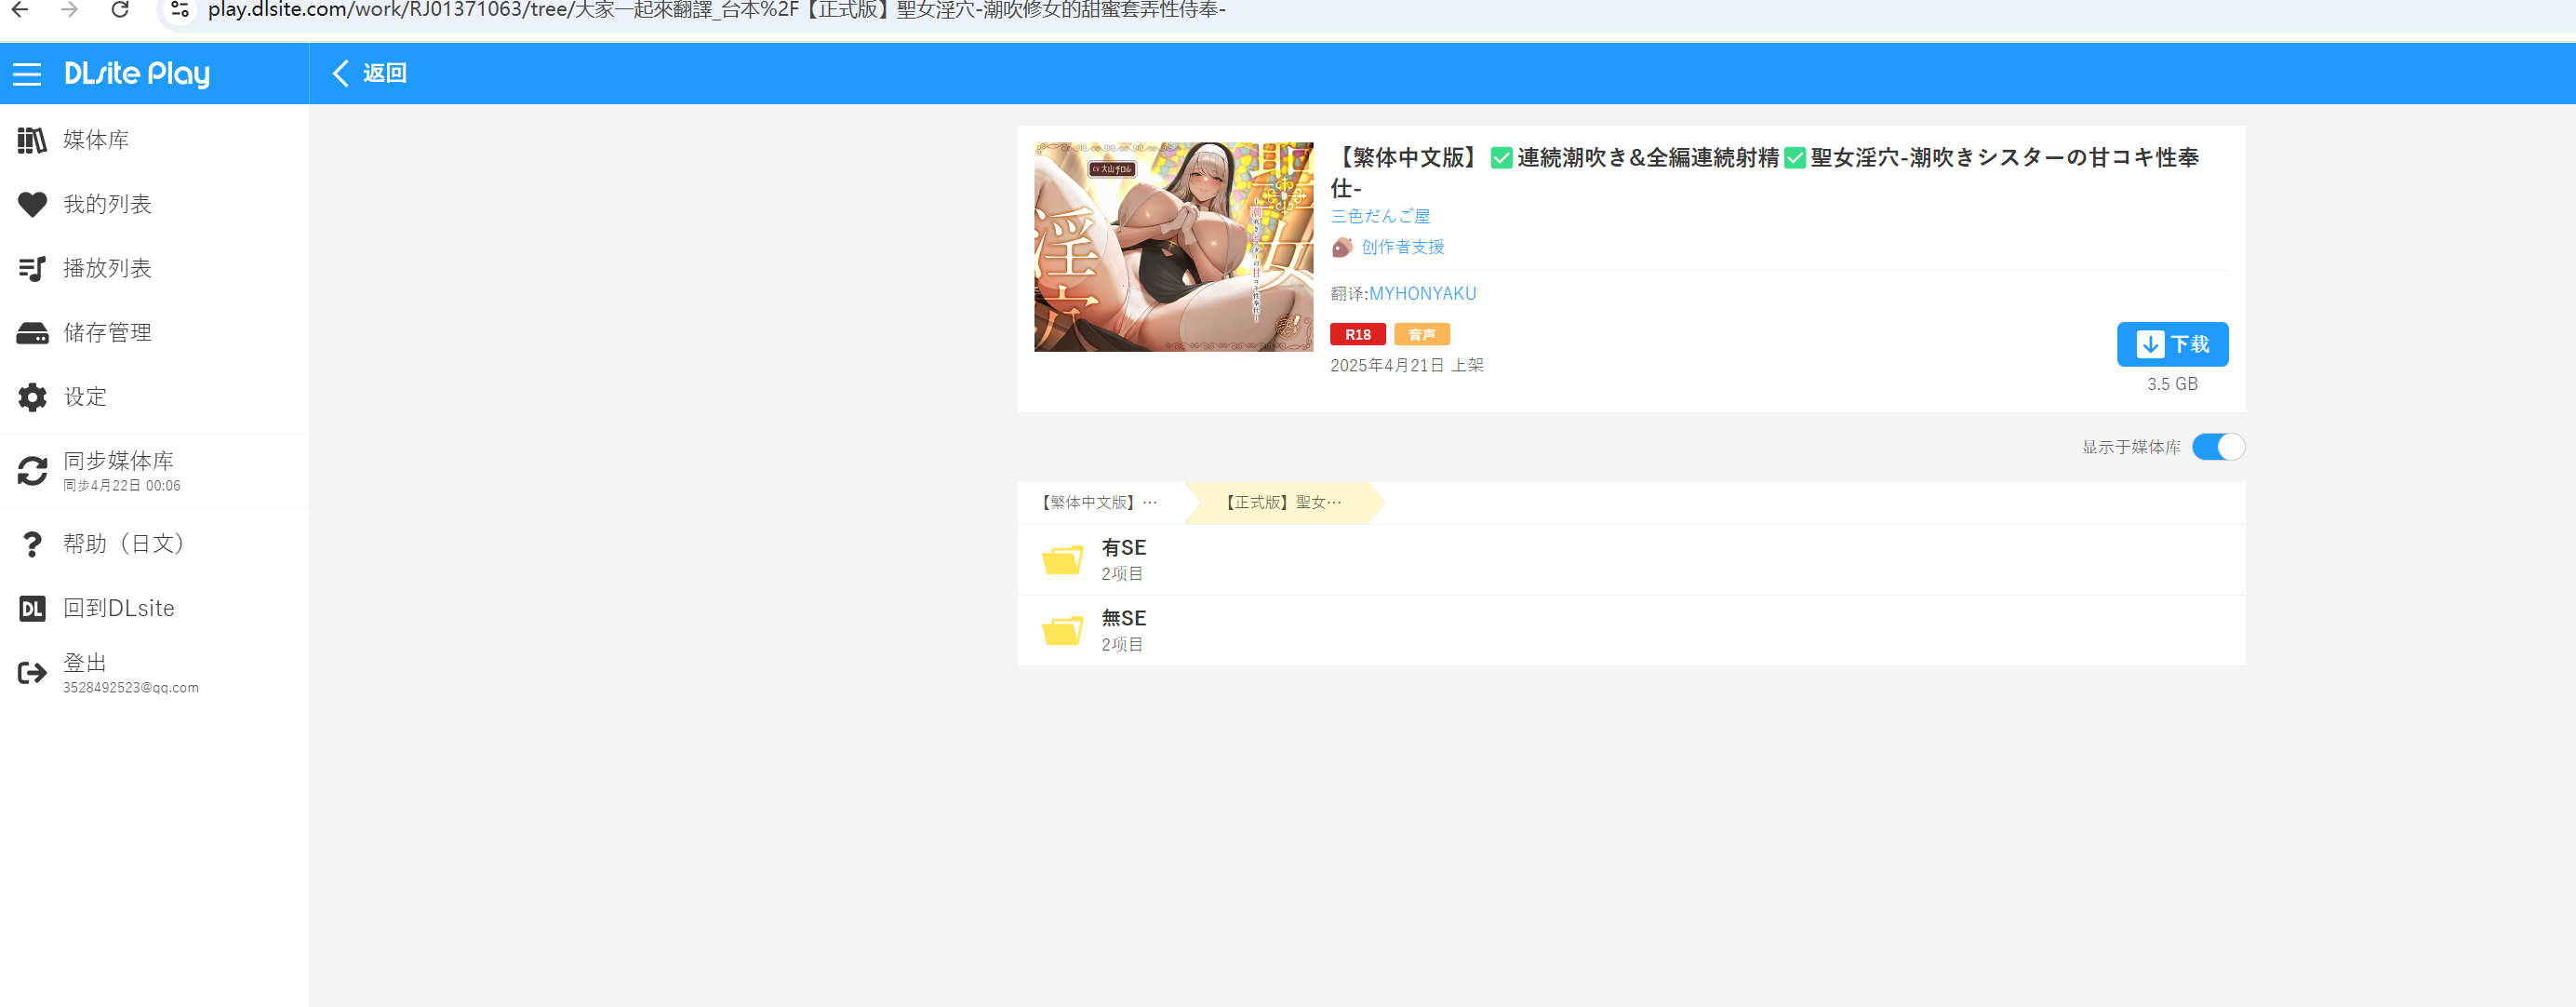This screenshot has width=2576, height=1007.
Task: Click the question mark help icon
Action: tap(32, 544)
